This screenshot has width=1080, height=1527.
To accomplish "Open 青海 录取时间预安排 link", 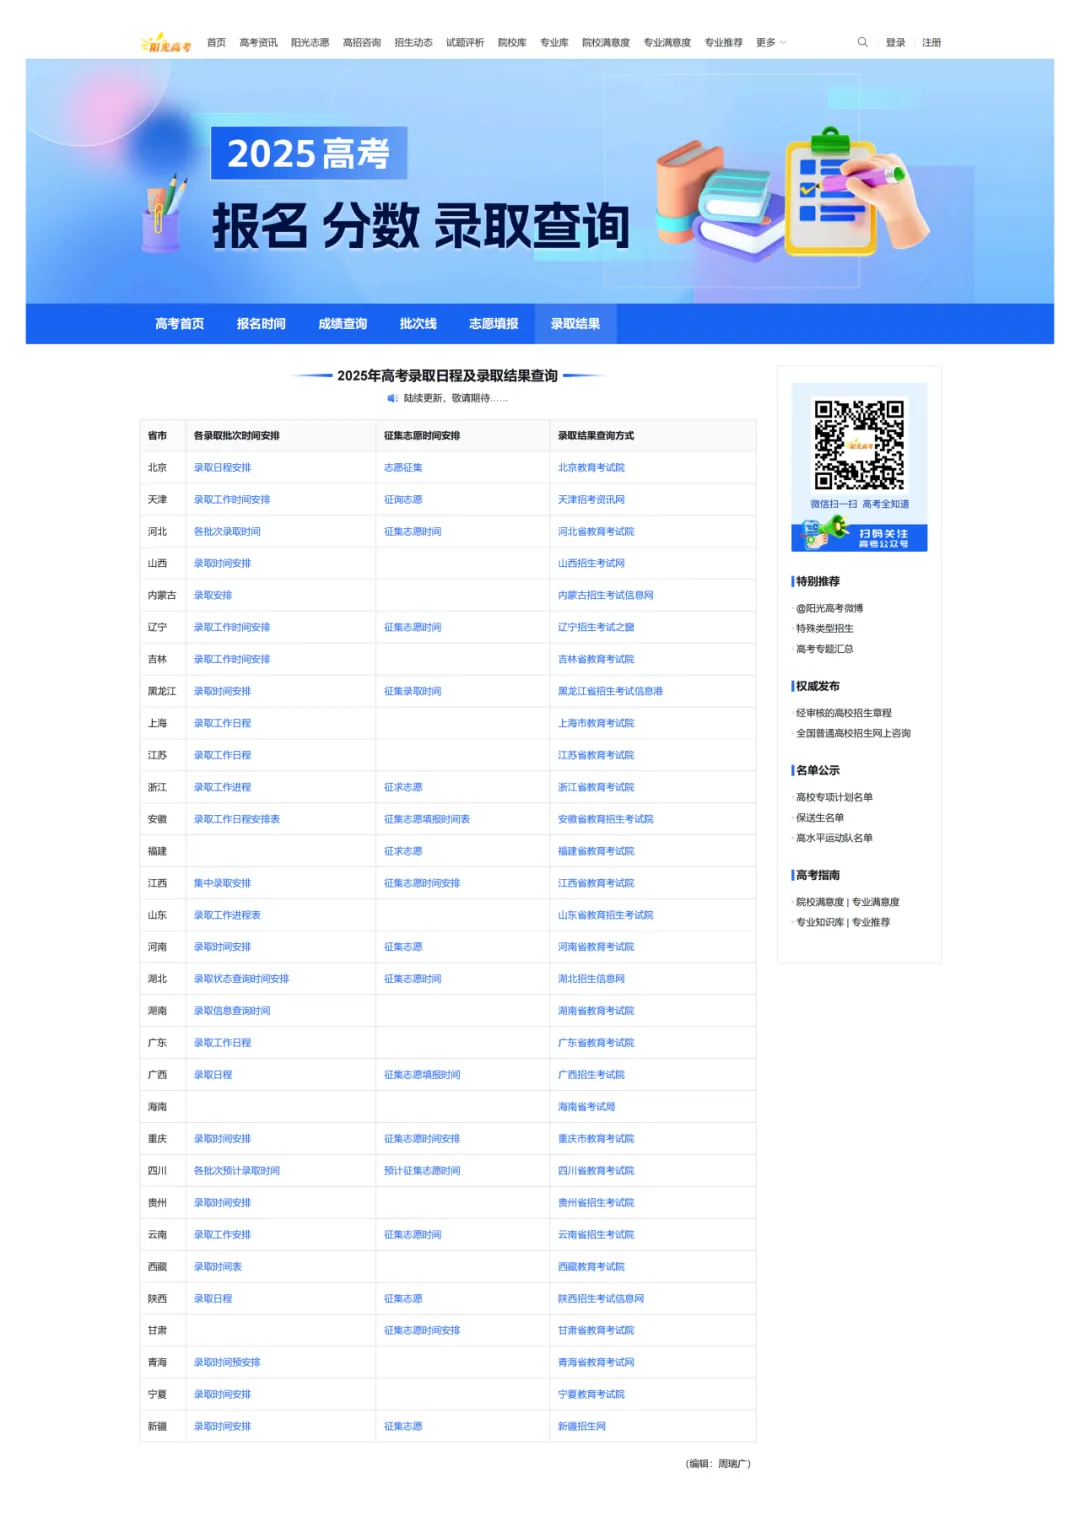I will [x=227, y=1364].
